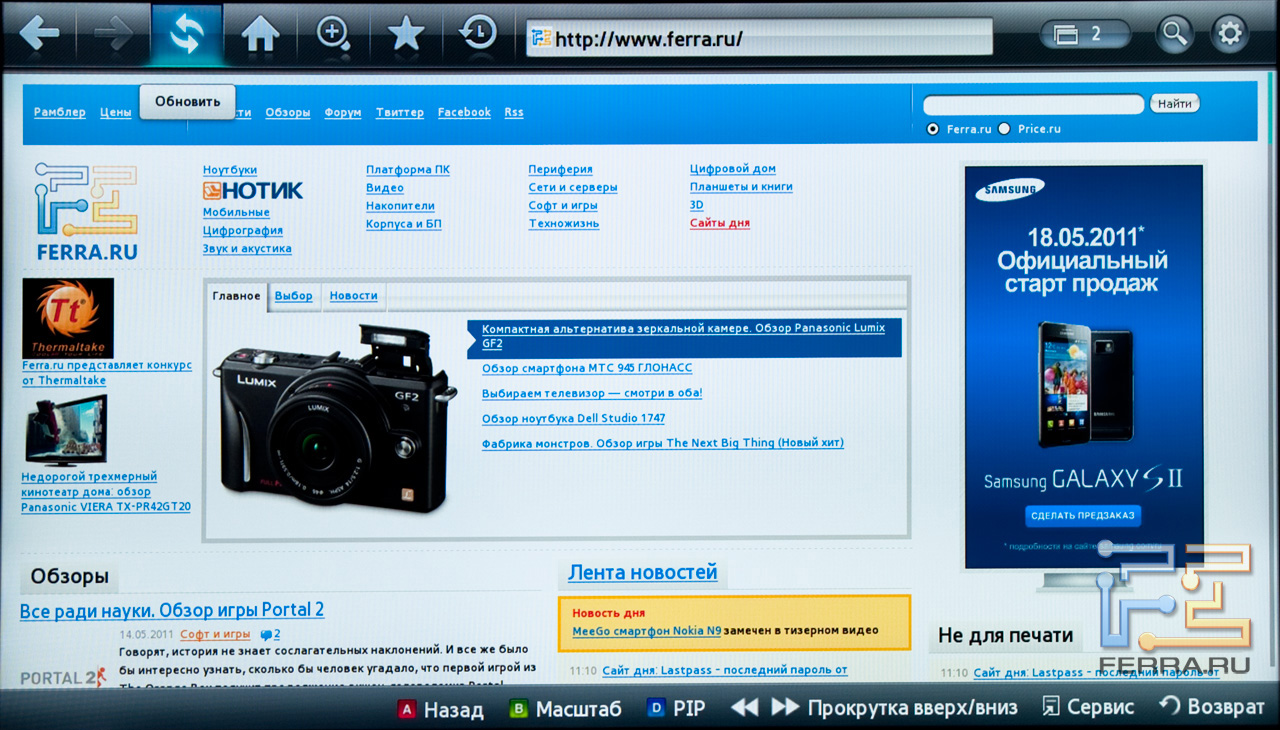Switch to the Новости tab

(x=353, y=296)
